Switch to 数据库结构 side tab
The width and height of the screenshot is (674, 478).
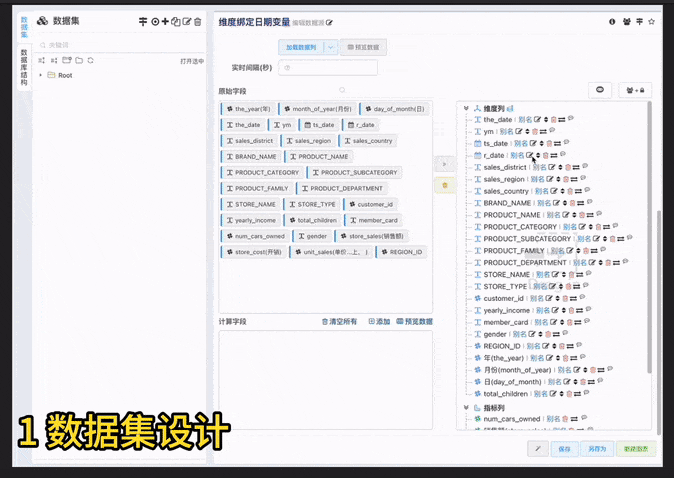pos(24,70)
